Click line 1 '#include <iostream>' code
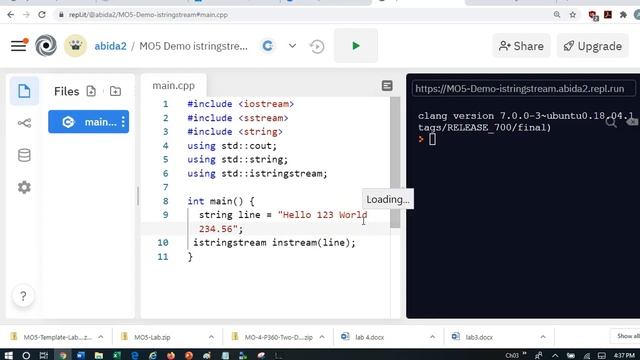This screenshot has width=640, height=360. pos(240,104)
